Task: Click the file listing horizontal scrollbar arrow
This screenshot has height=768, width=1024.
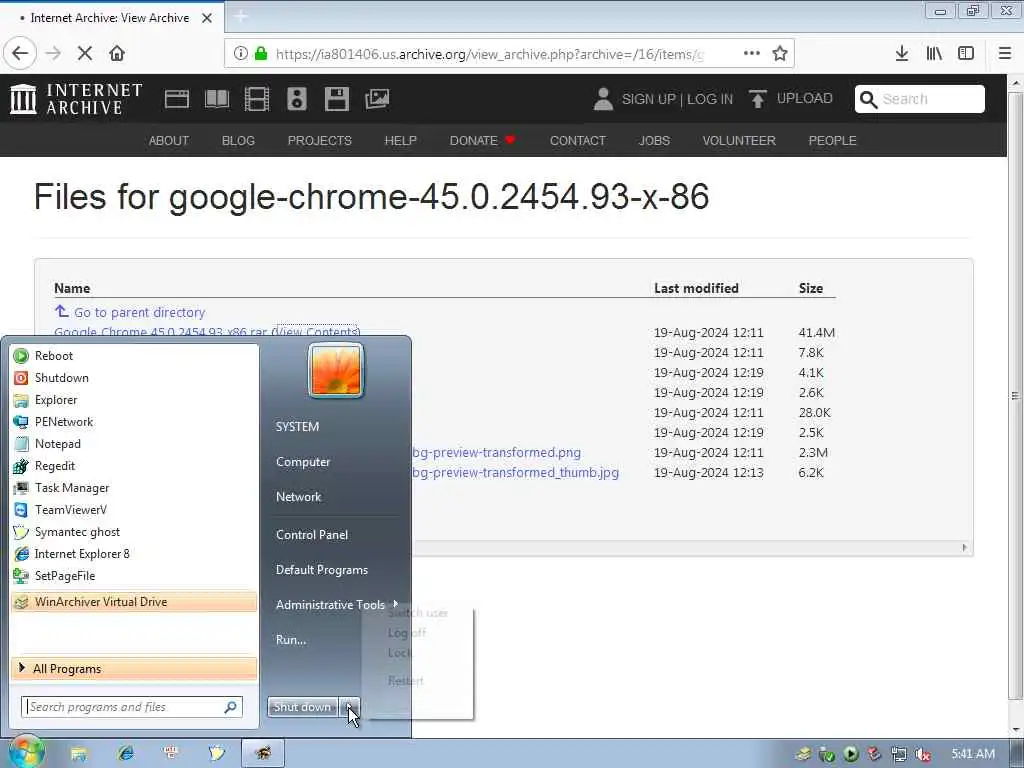Action: (x=965, y=548)
